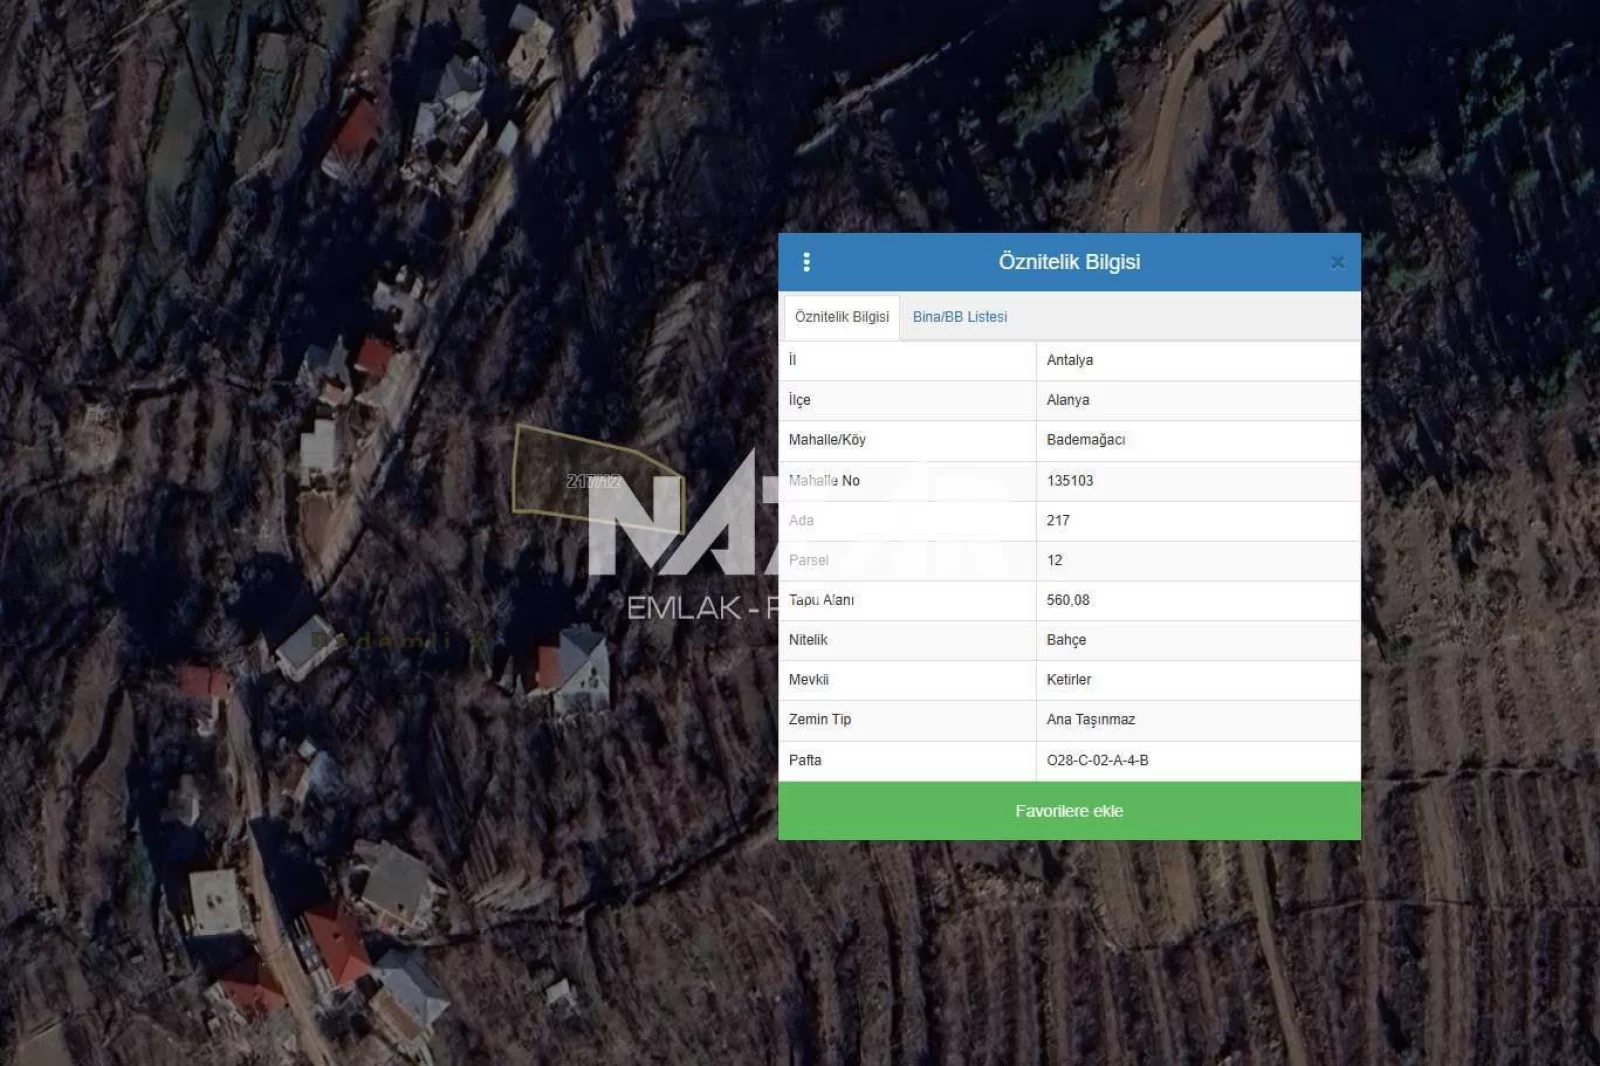This screenshot has height=1066, width=1600.
Task: Click the Öznitelik Bilgisi title in blue header
Action: [x=1068, y=262]
